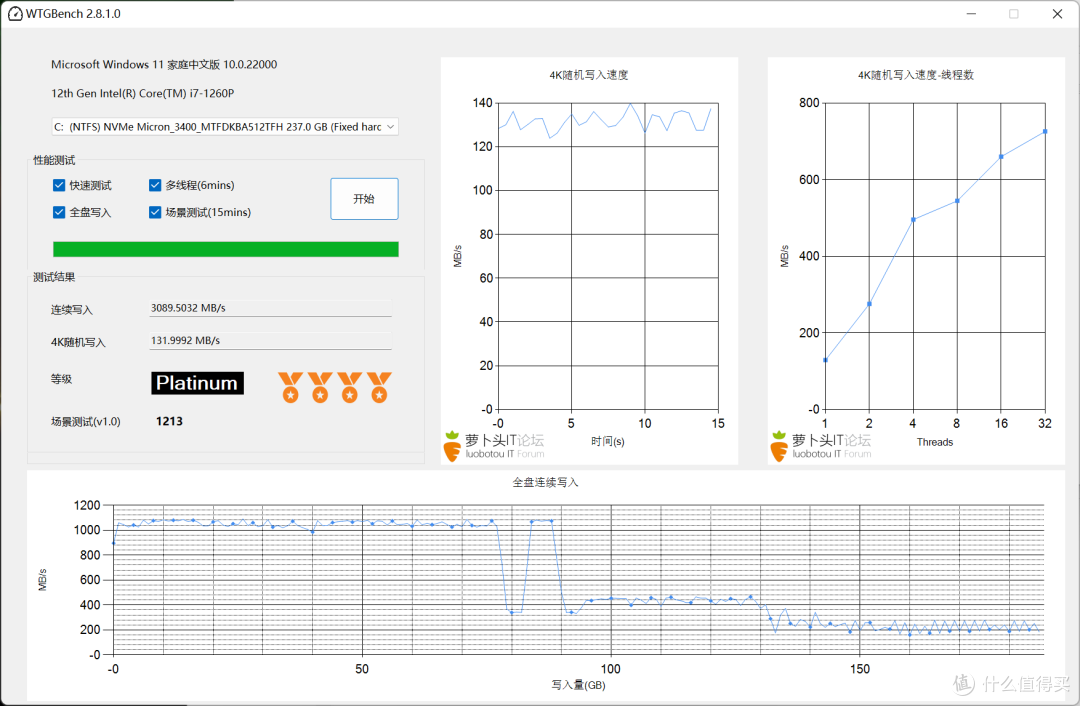Click the 等级 label

[61, 379]
